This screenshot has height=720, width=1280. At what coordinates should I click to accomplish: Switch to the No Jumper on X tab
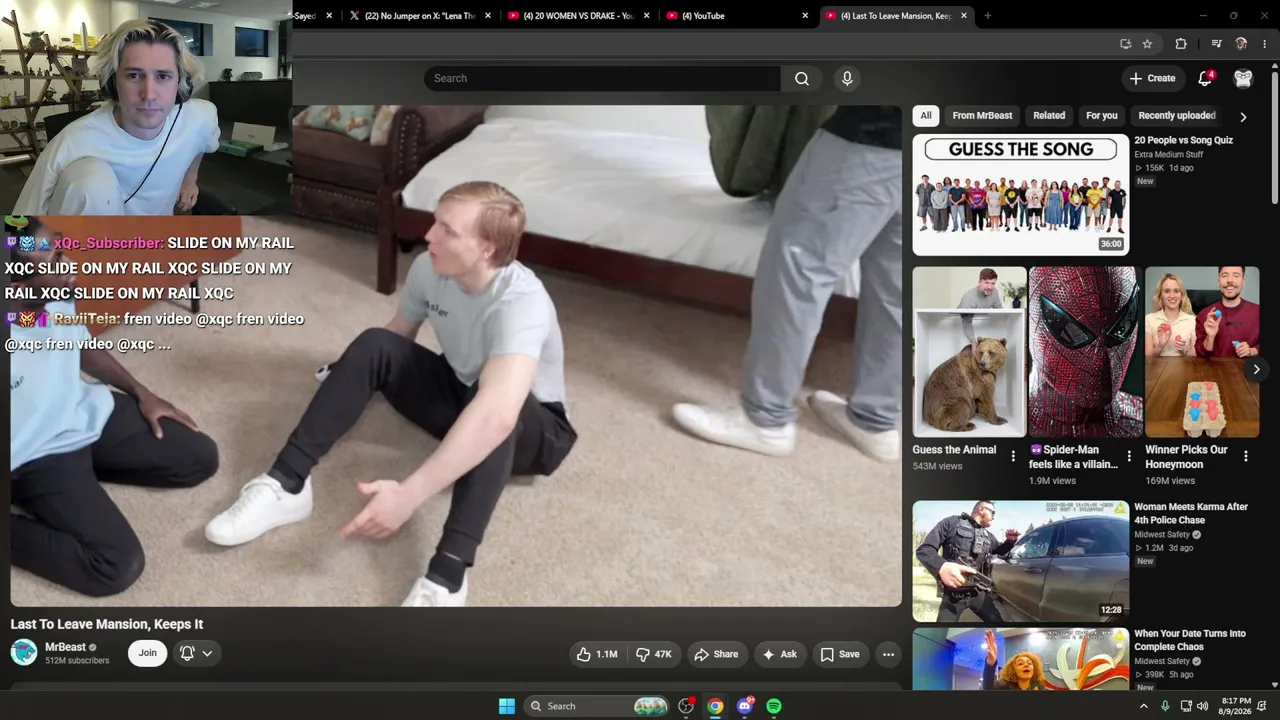click(x=421, y=16)
